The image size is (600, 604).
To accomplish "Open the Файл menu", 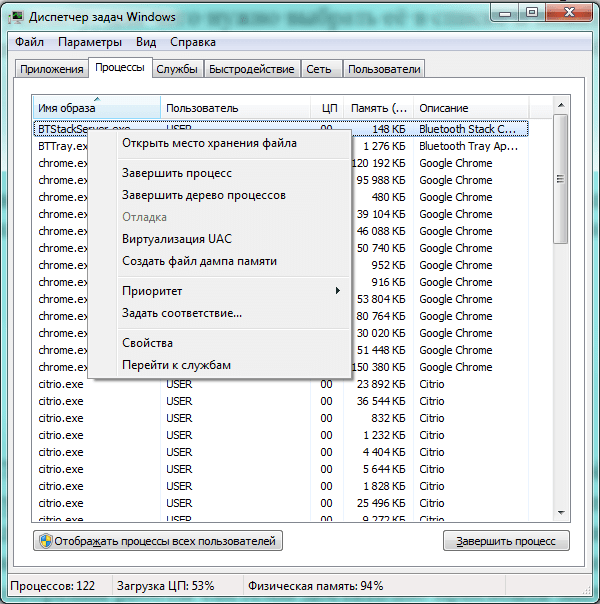I will click(x=29, y=42).
